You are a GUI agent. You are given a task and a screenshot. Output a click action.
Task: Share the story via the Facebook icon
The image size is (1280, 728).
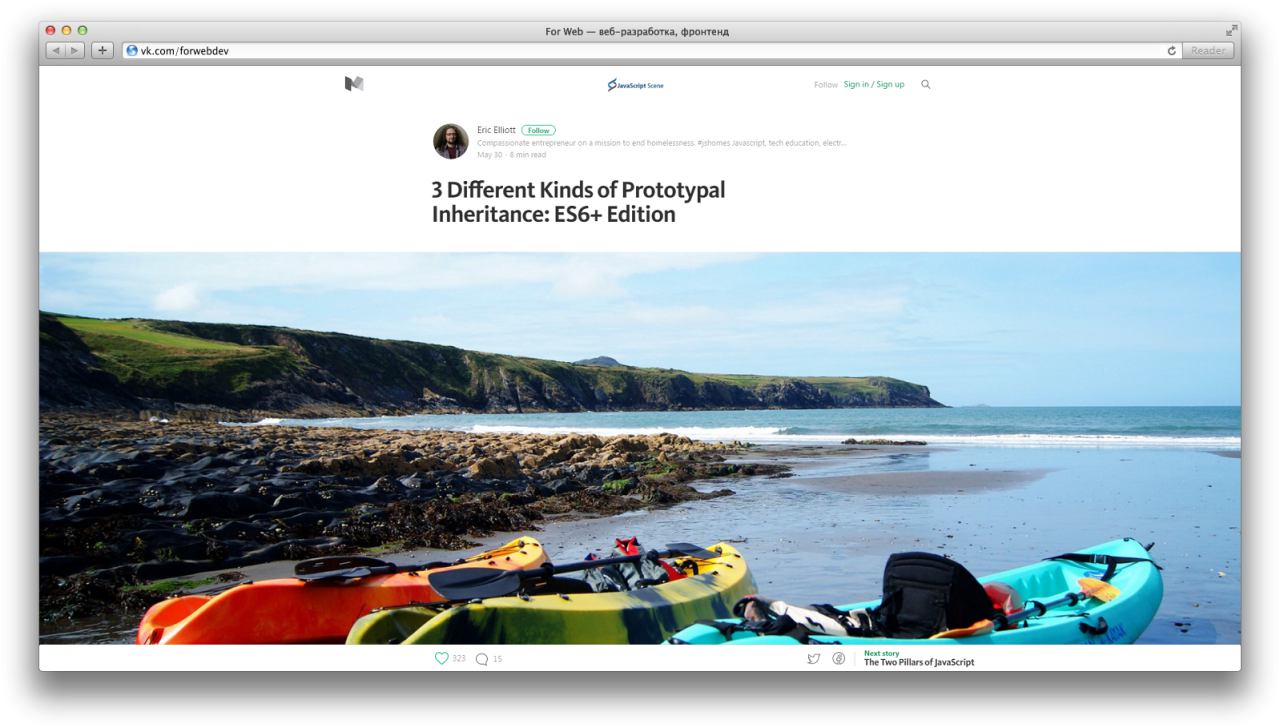(x=839, y=659)
